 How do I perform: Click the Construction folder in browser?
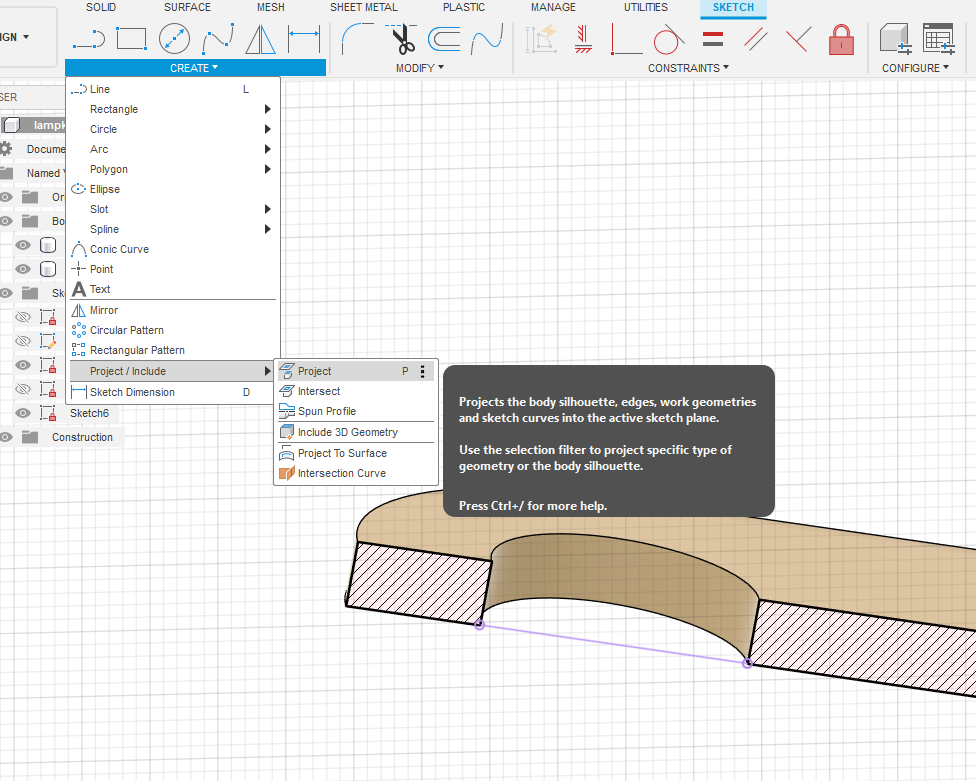point(82,437)
